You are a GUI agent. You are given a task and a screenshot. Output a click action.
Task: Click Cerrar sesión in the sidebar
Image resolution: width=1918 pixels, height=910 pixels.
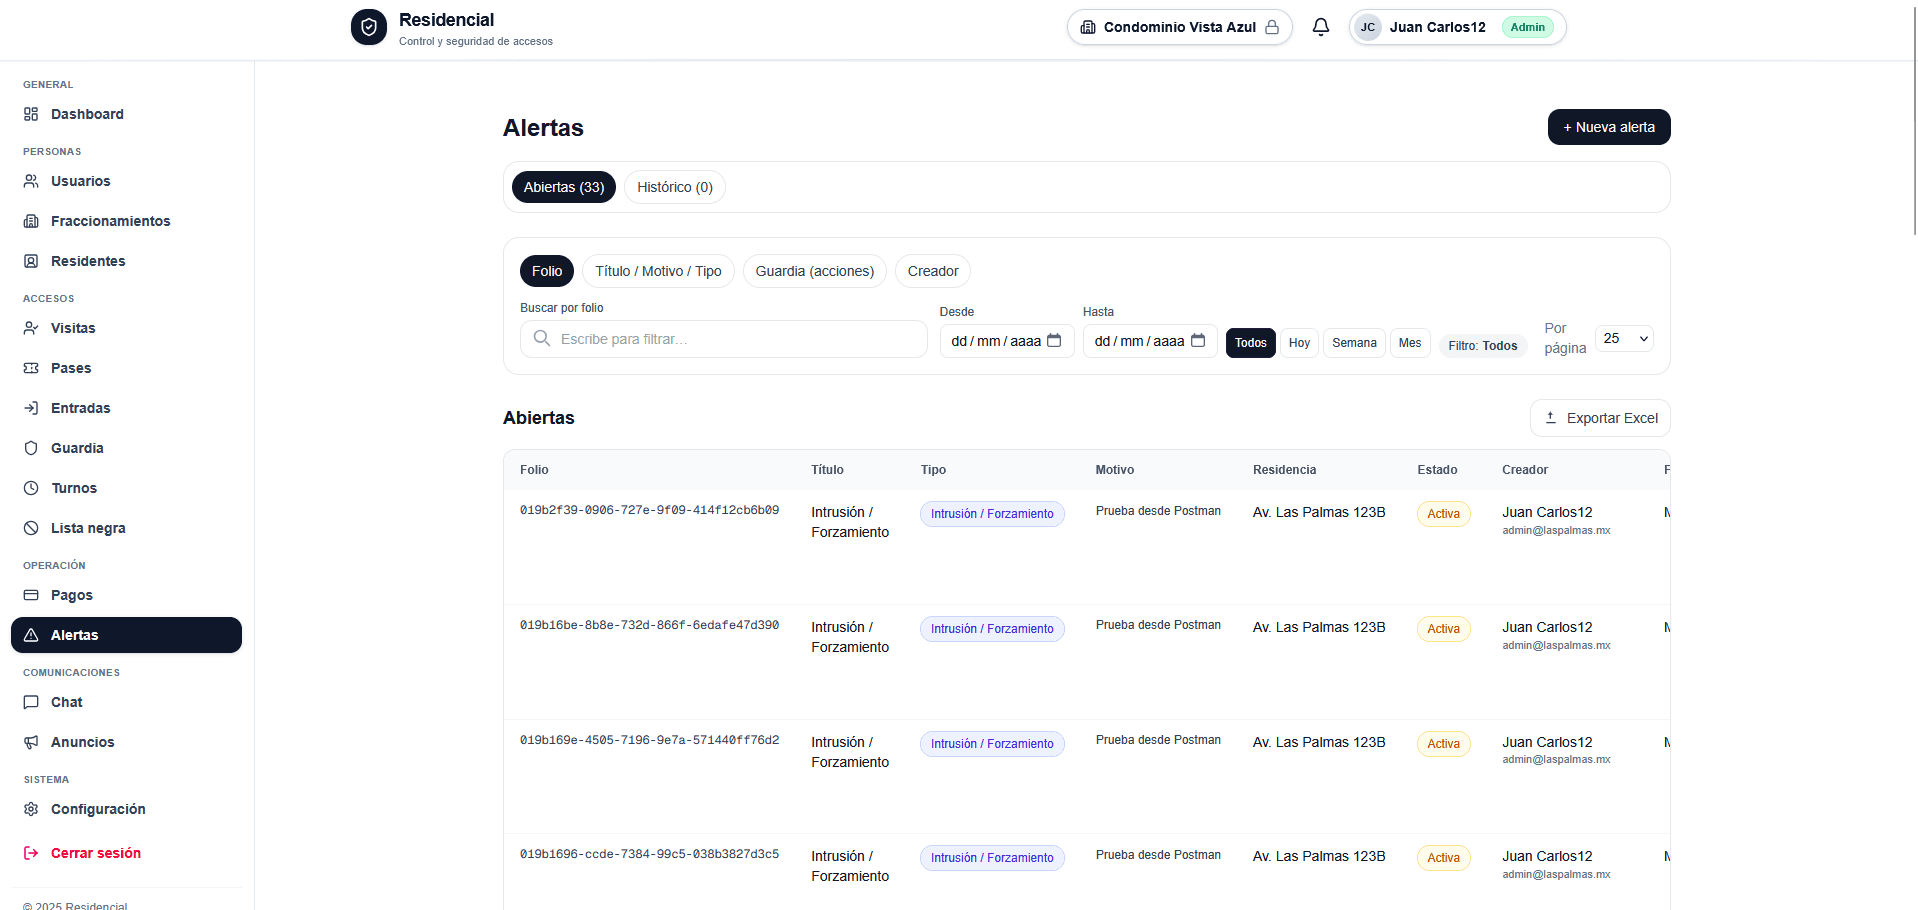(95, 853)
